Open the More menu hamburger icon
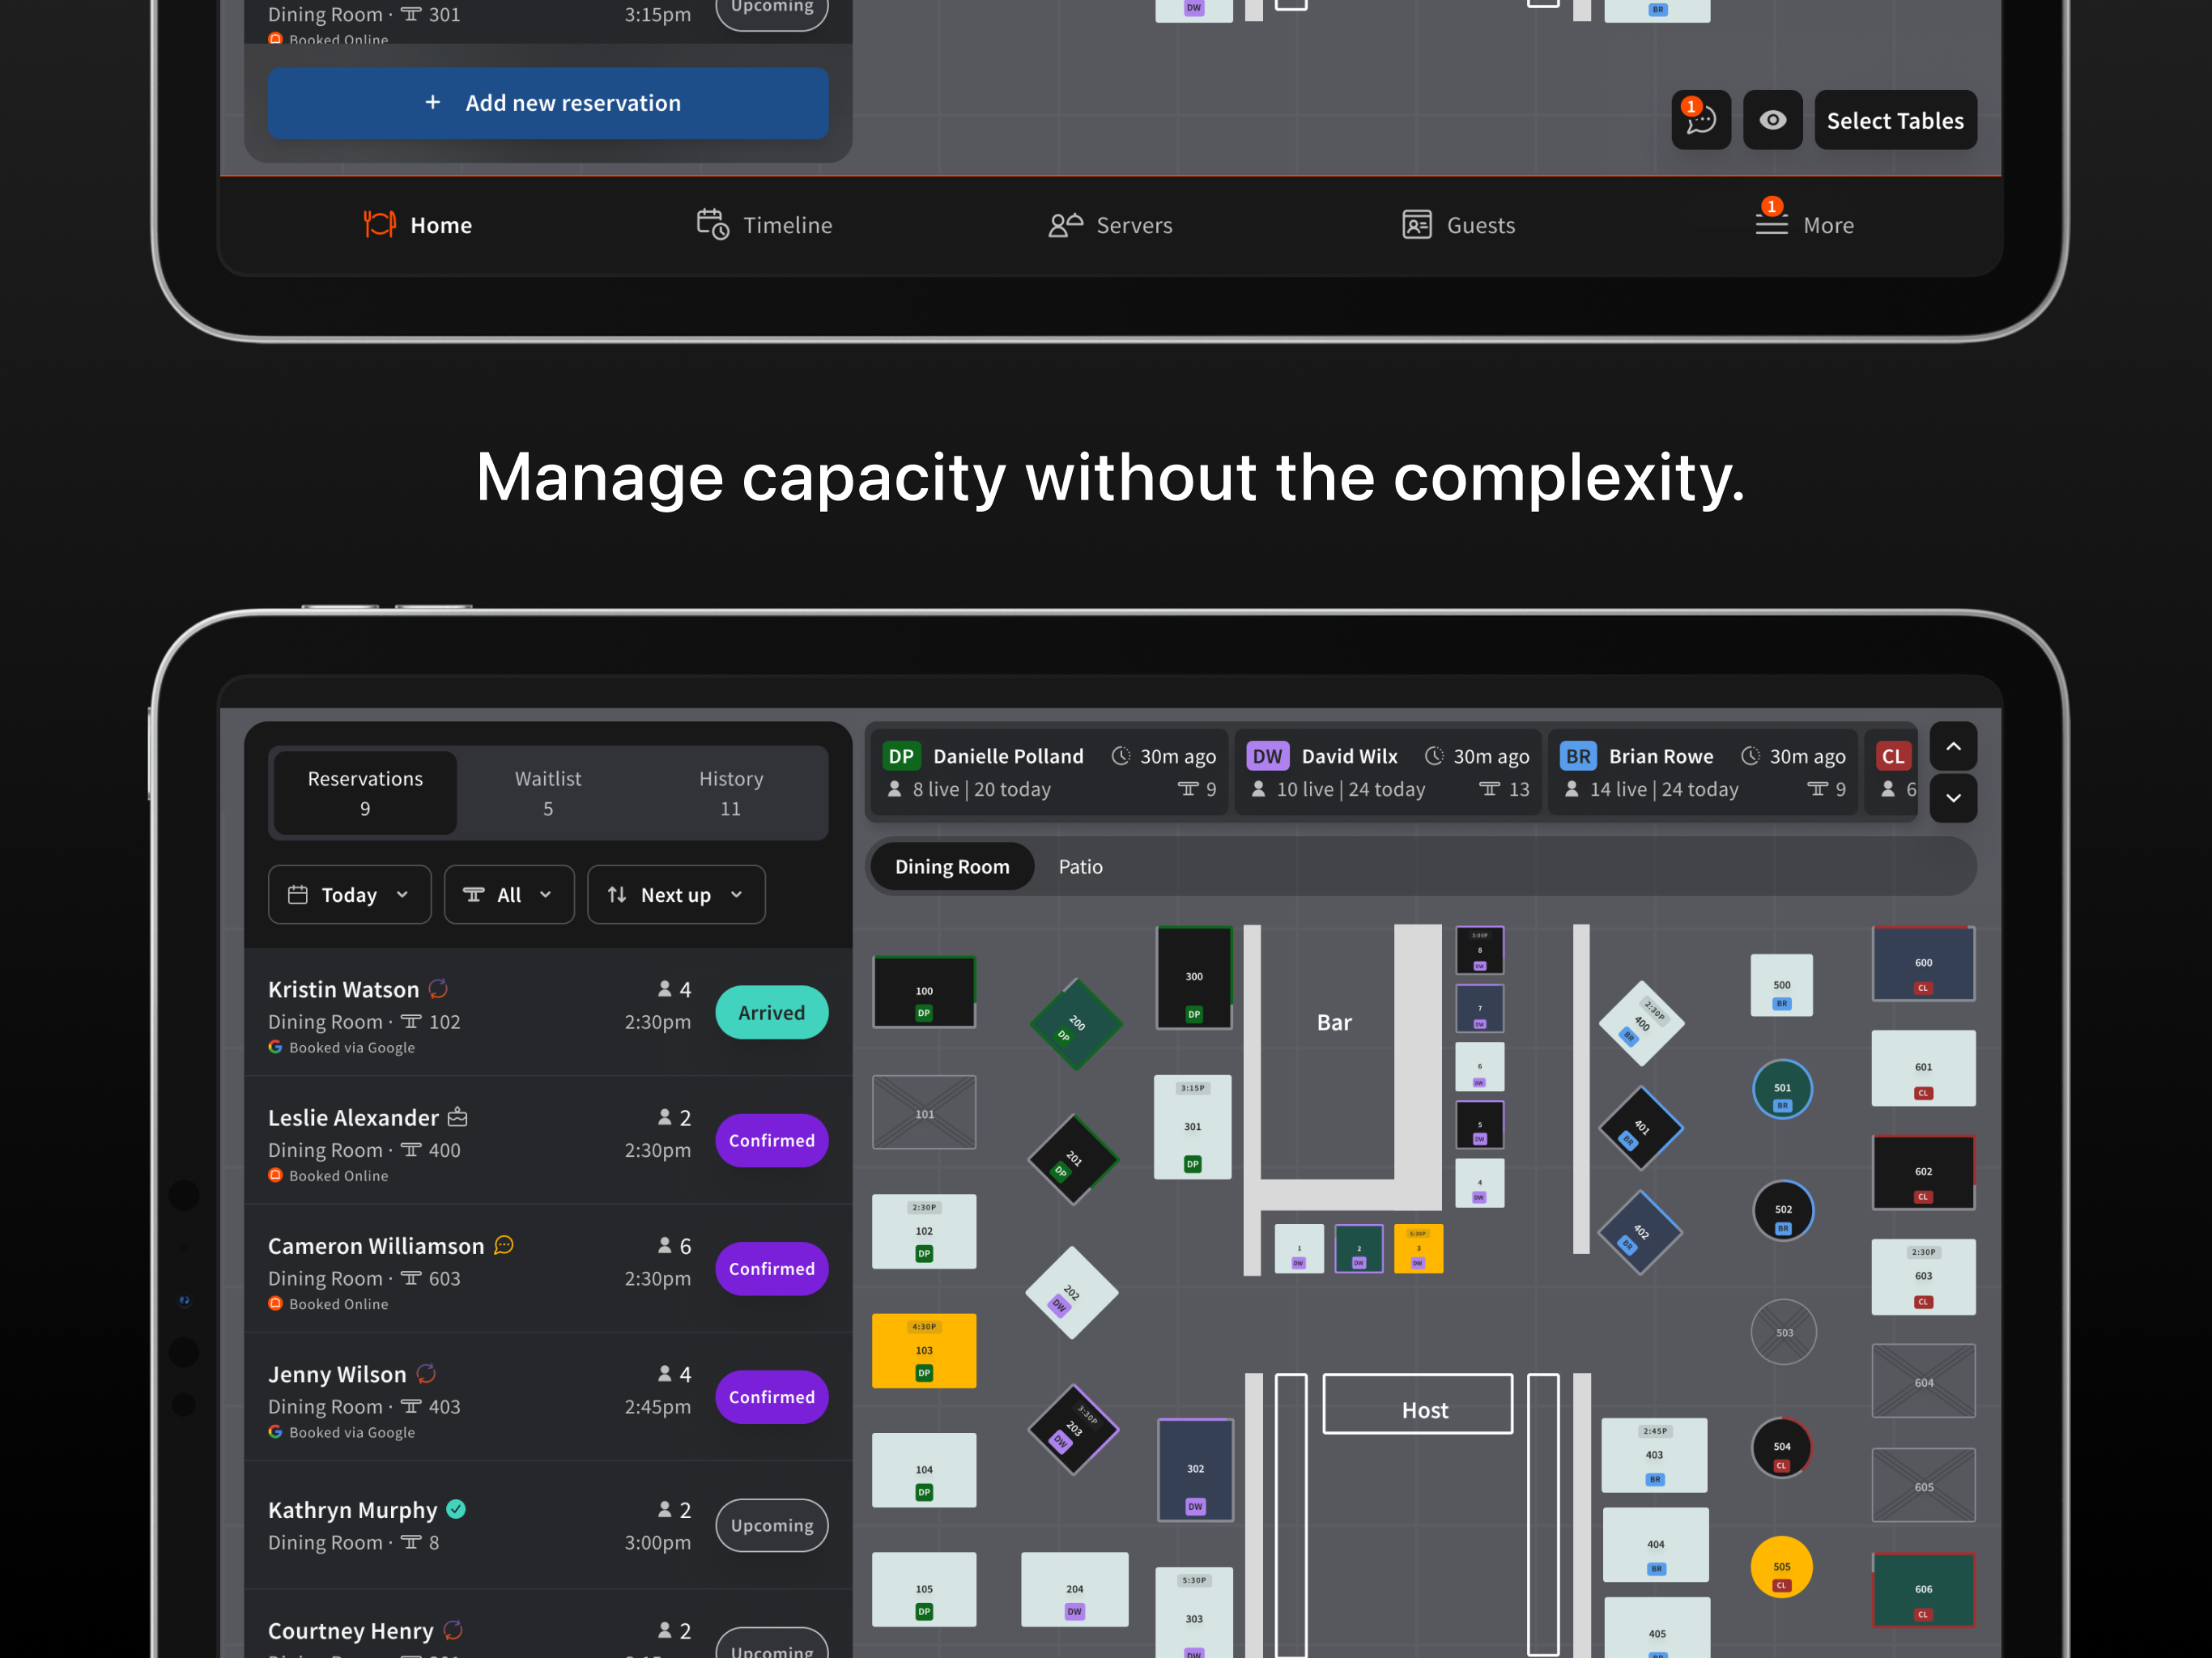 [1771, 224]
